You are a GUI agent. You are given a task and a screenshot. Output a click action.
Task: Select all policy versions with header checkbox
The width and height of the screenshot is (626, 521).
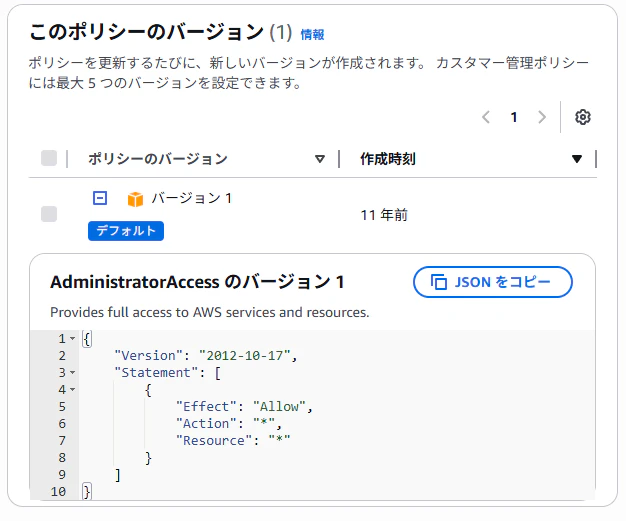point(49,158)
